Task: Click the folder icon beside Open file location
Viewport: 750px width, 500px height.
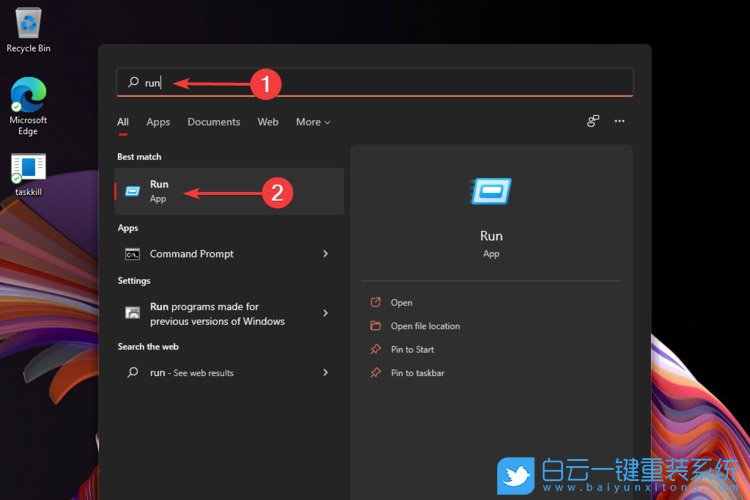Action: point(375,325)
